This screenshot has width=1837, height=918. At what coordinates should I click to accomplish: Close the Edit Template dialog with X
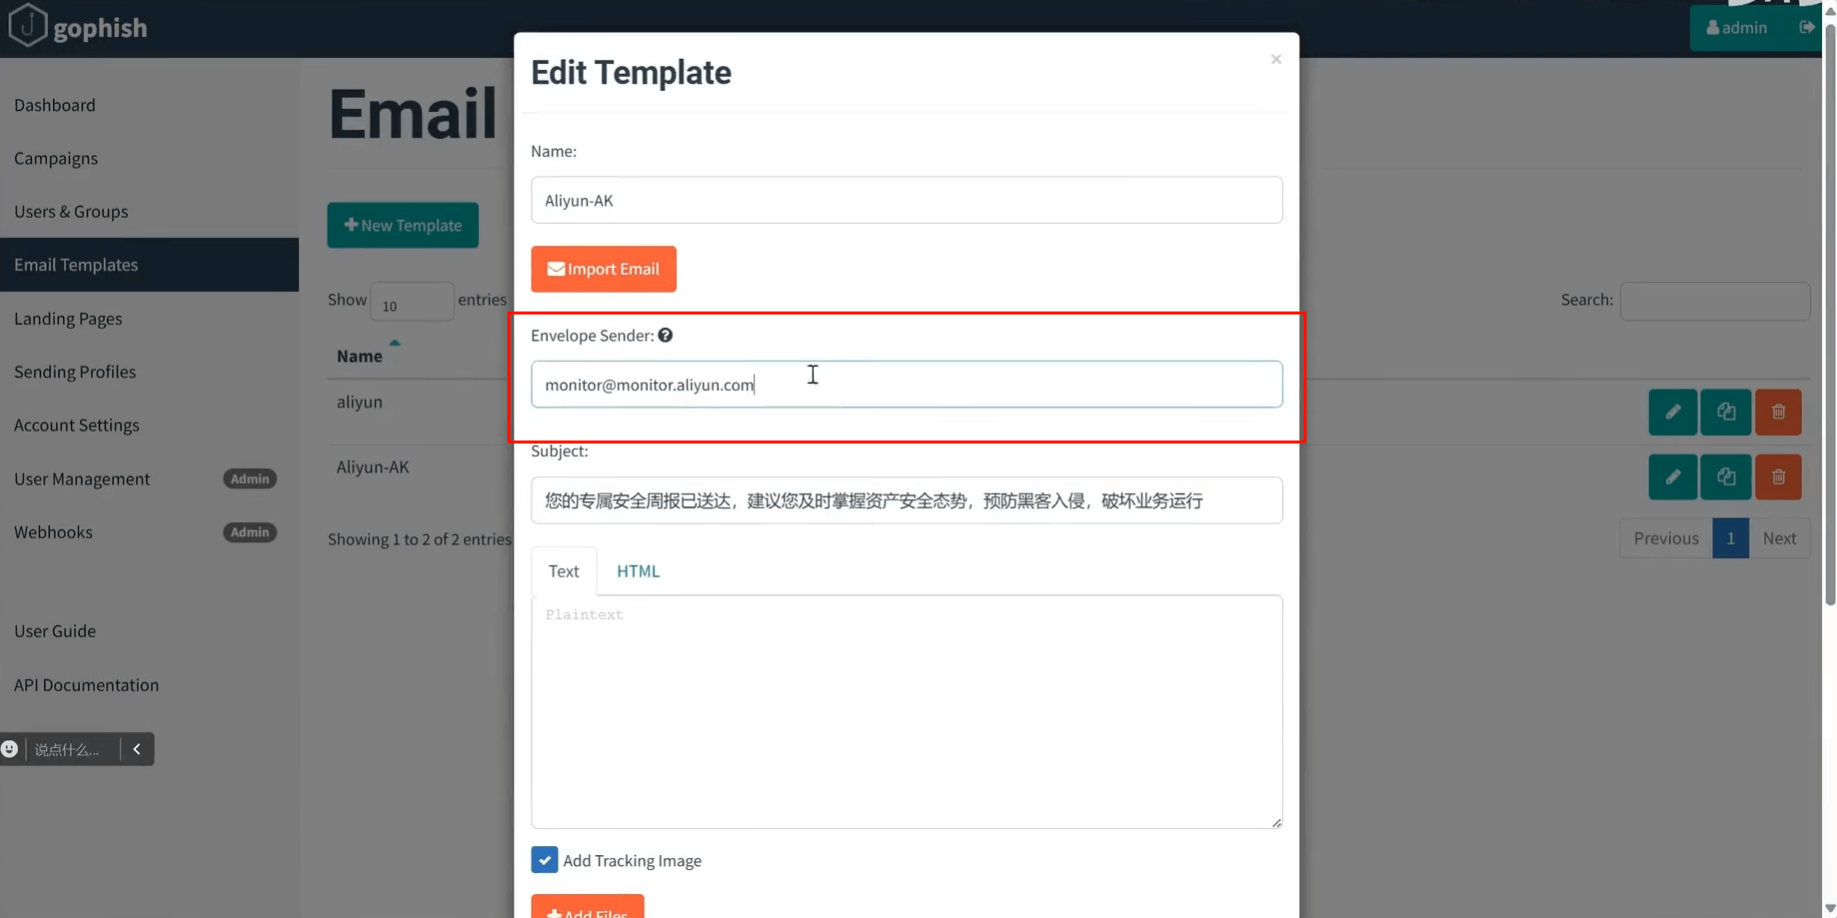tap(1276, 59)
